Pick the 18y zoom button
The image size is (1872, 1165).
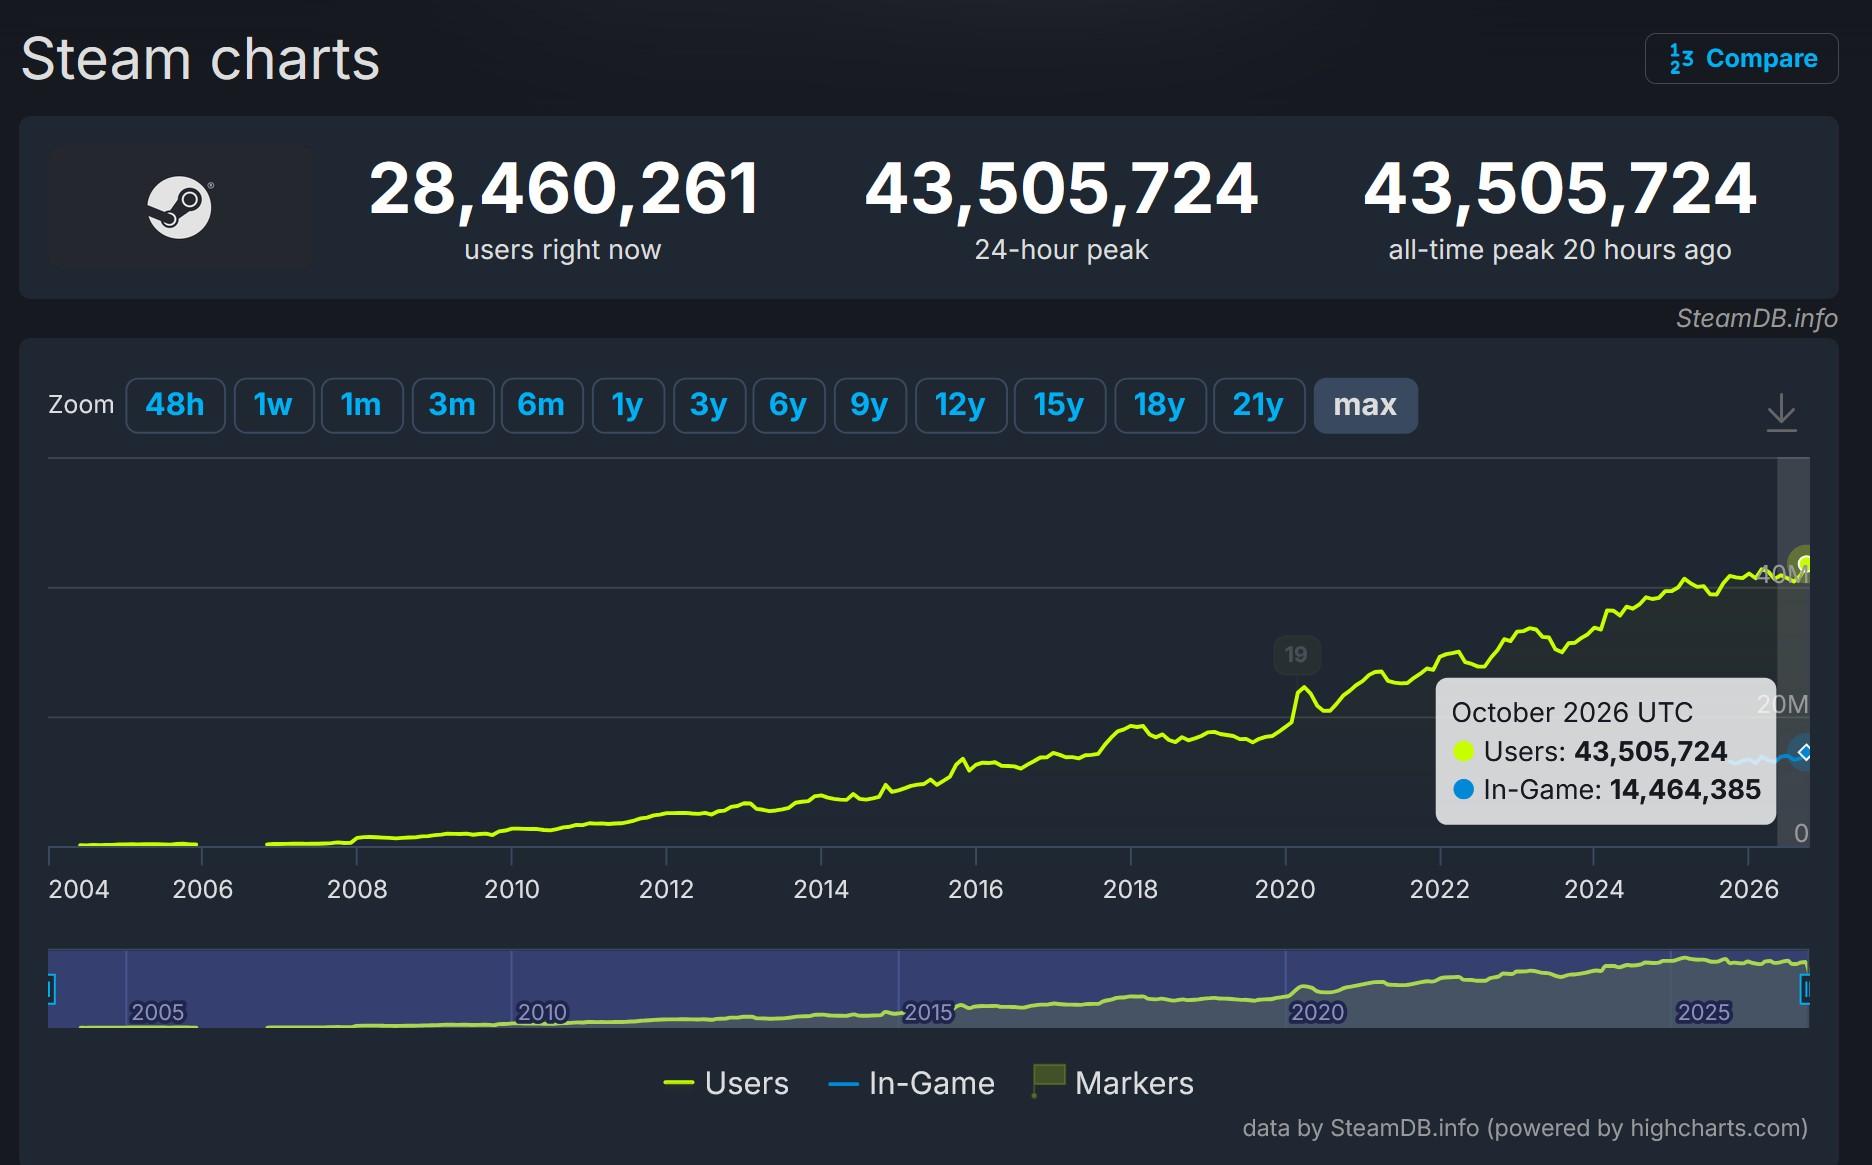1159,405
